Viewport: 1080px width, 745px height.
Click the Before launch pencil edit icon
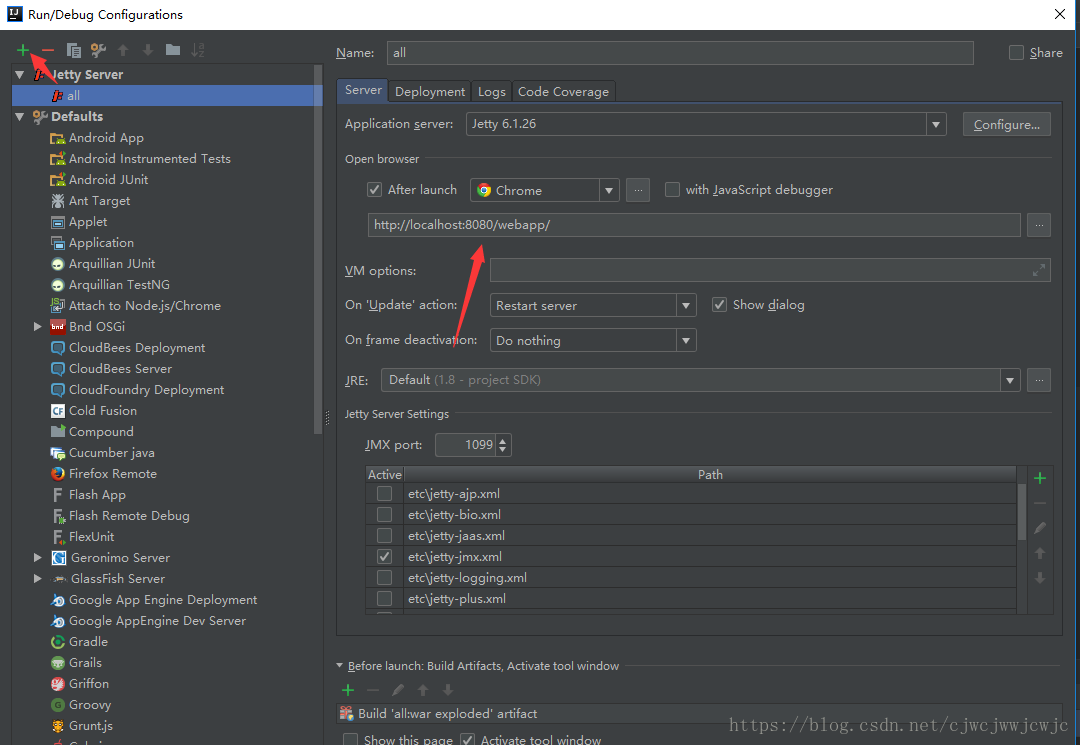(398, 690)
